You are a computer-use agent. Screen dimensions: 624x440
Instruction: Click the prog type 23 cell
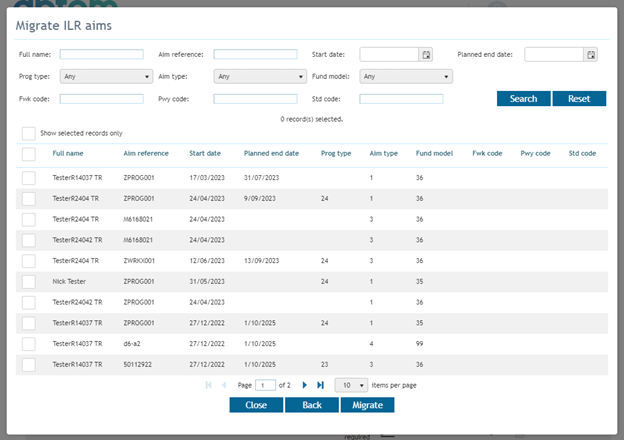(325, 364)
